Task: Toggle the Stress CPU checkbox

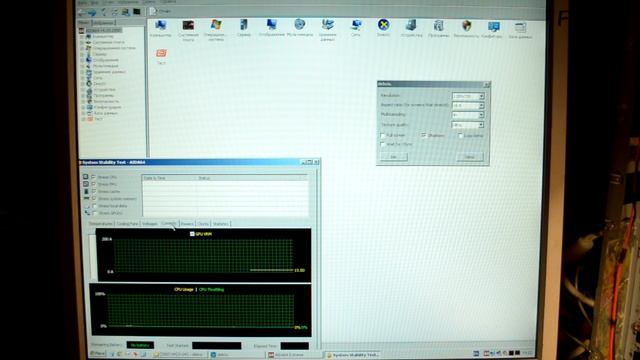Action: coord(94,177)
